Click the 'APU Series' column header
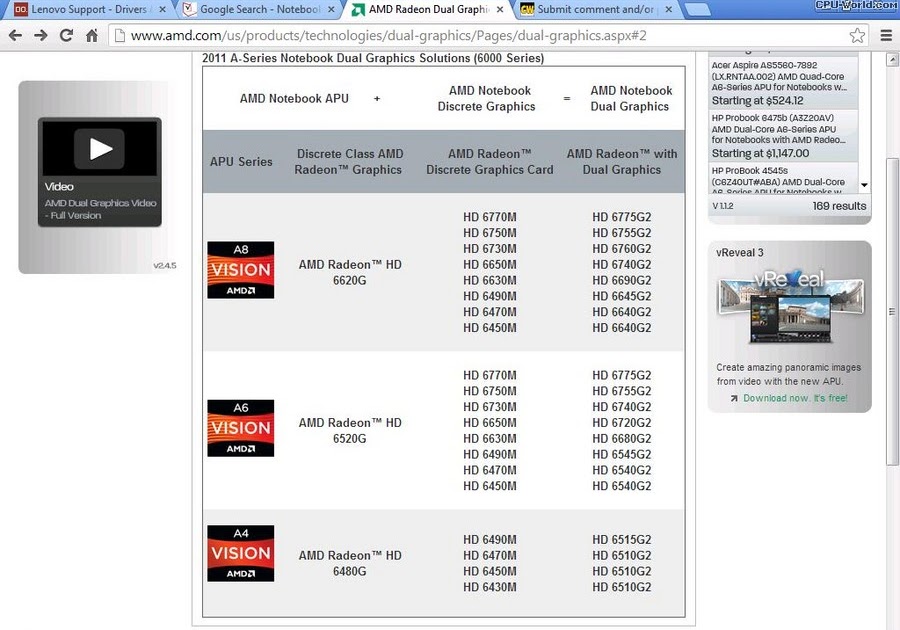 tap(241, 162)
